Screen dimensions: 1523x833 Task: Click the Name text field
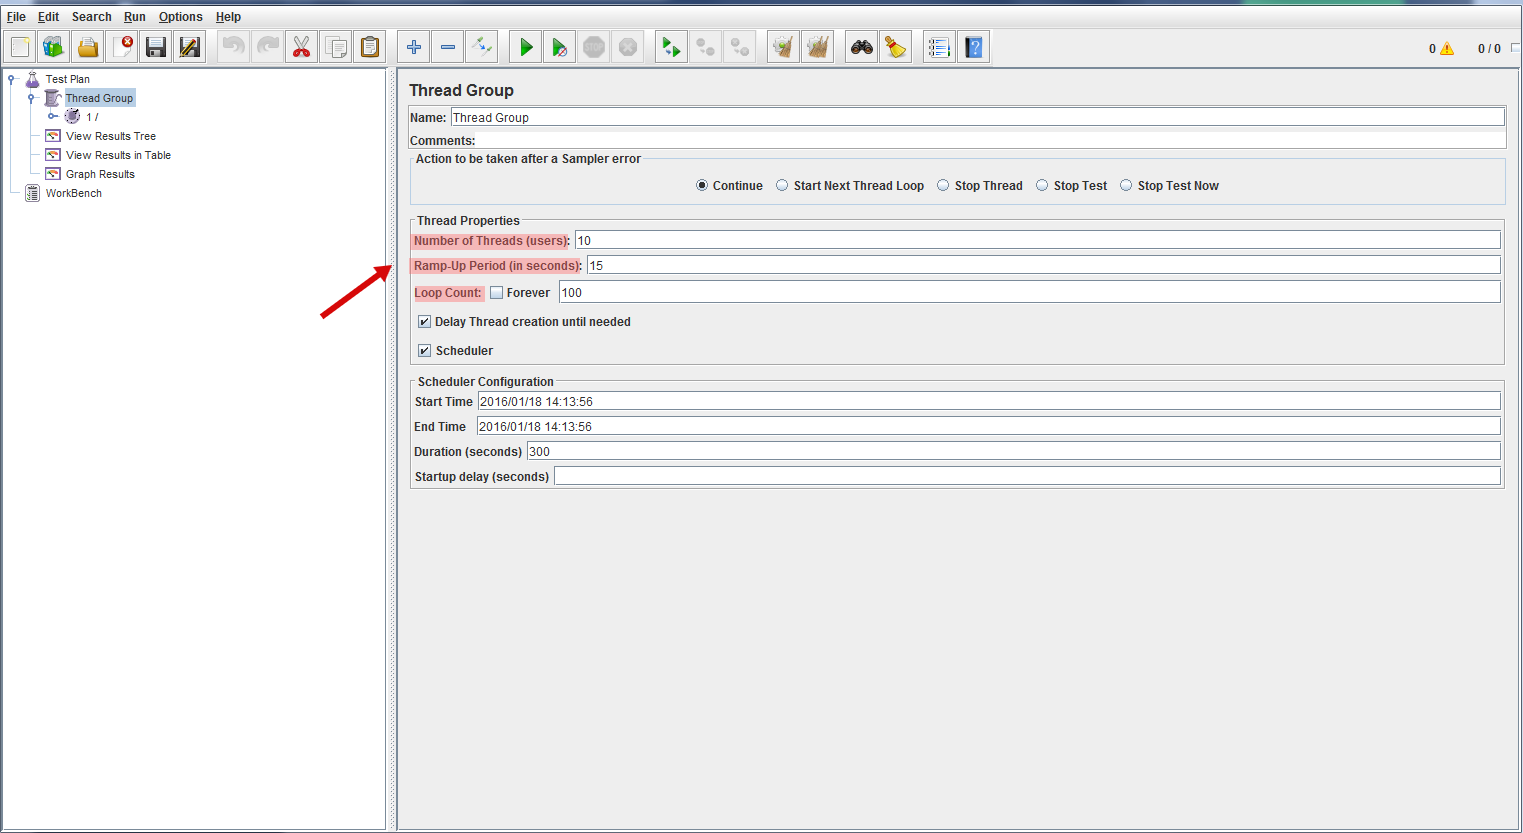977,117
